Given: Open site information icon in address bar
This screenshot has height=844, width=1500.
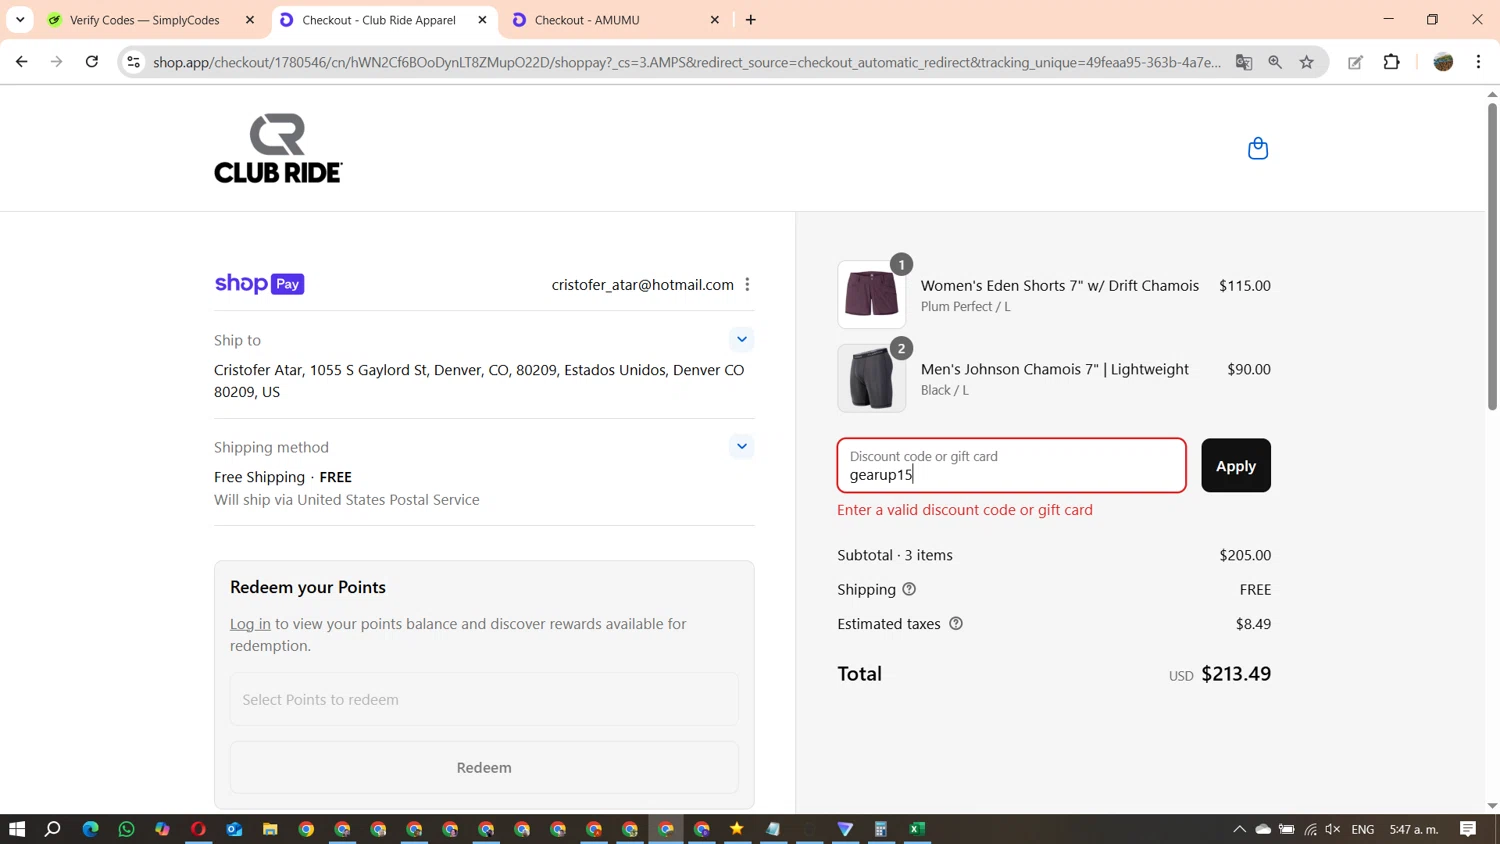Looking at the screenshot, I should pyautogui.click(x=133, y=62).
